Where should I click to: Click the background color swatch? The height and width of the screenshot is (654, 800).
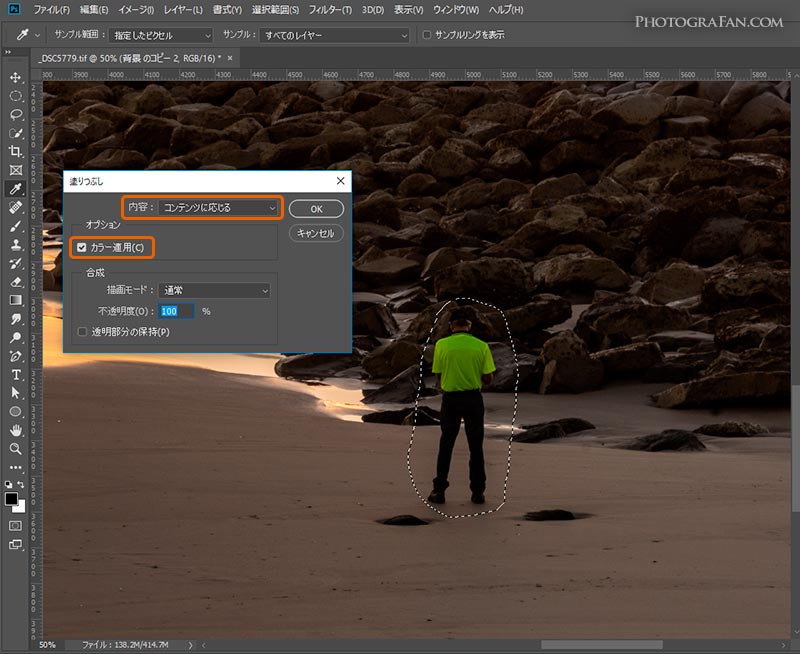click(21, 508)
